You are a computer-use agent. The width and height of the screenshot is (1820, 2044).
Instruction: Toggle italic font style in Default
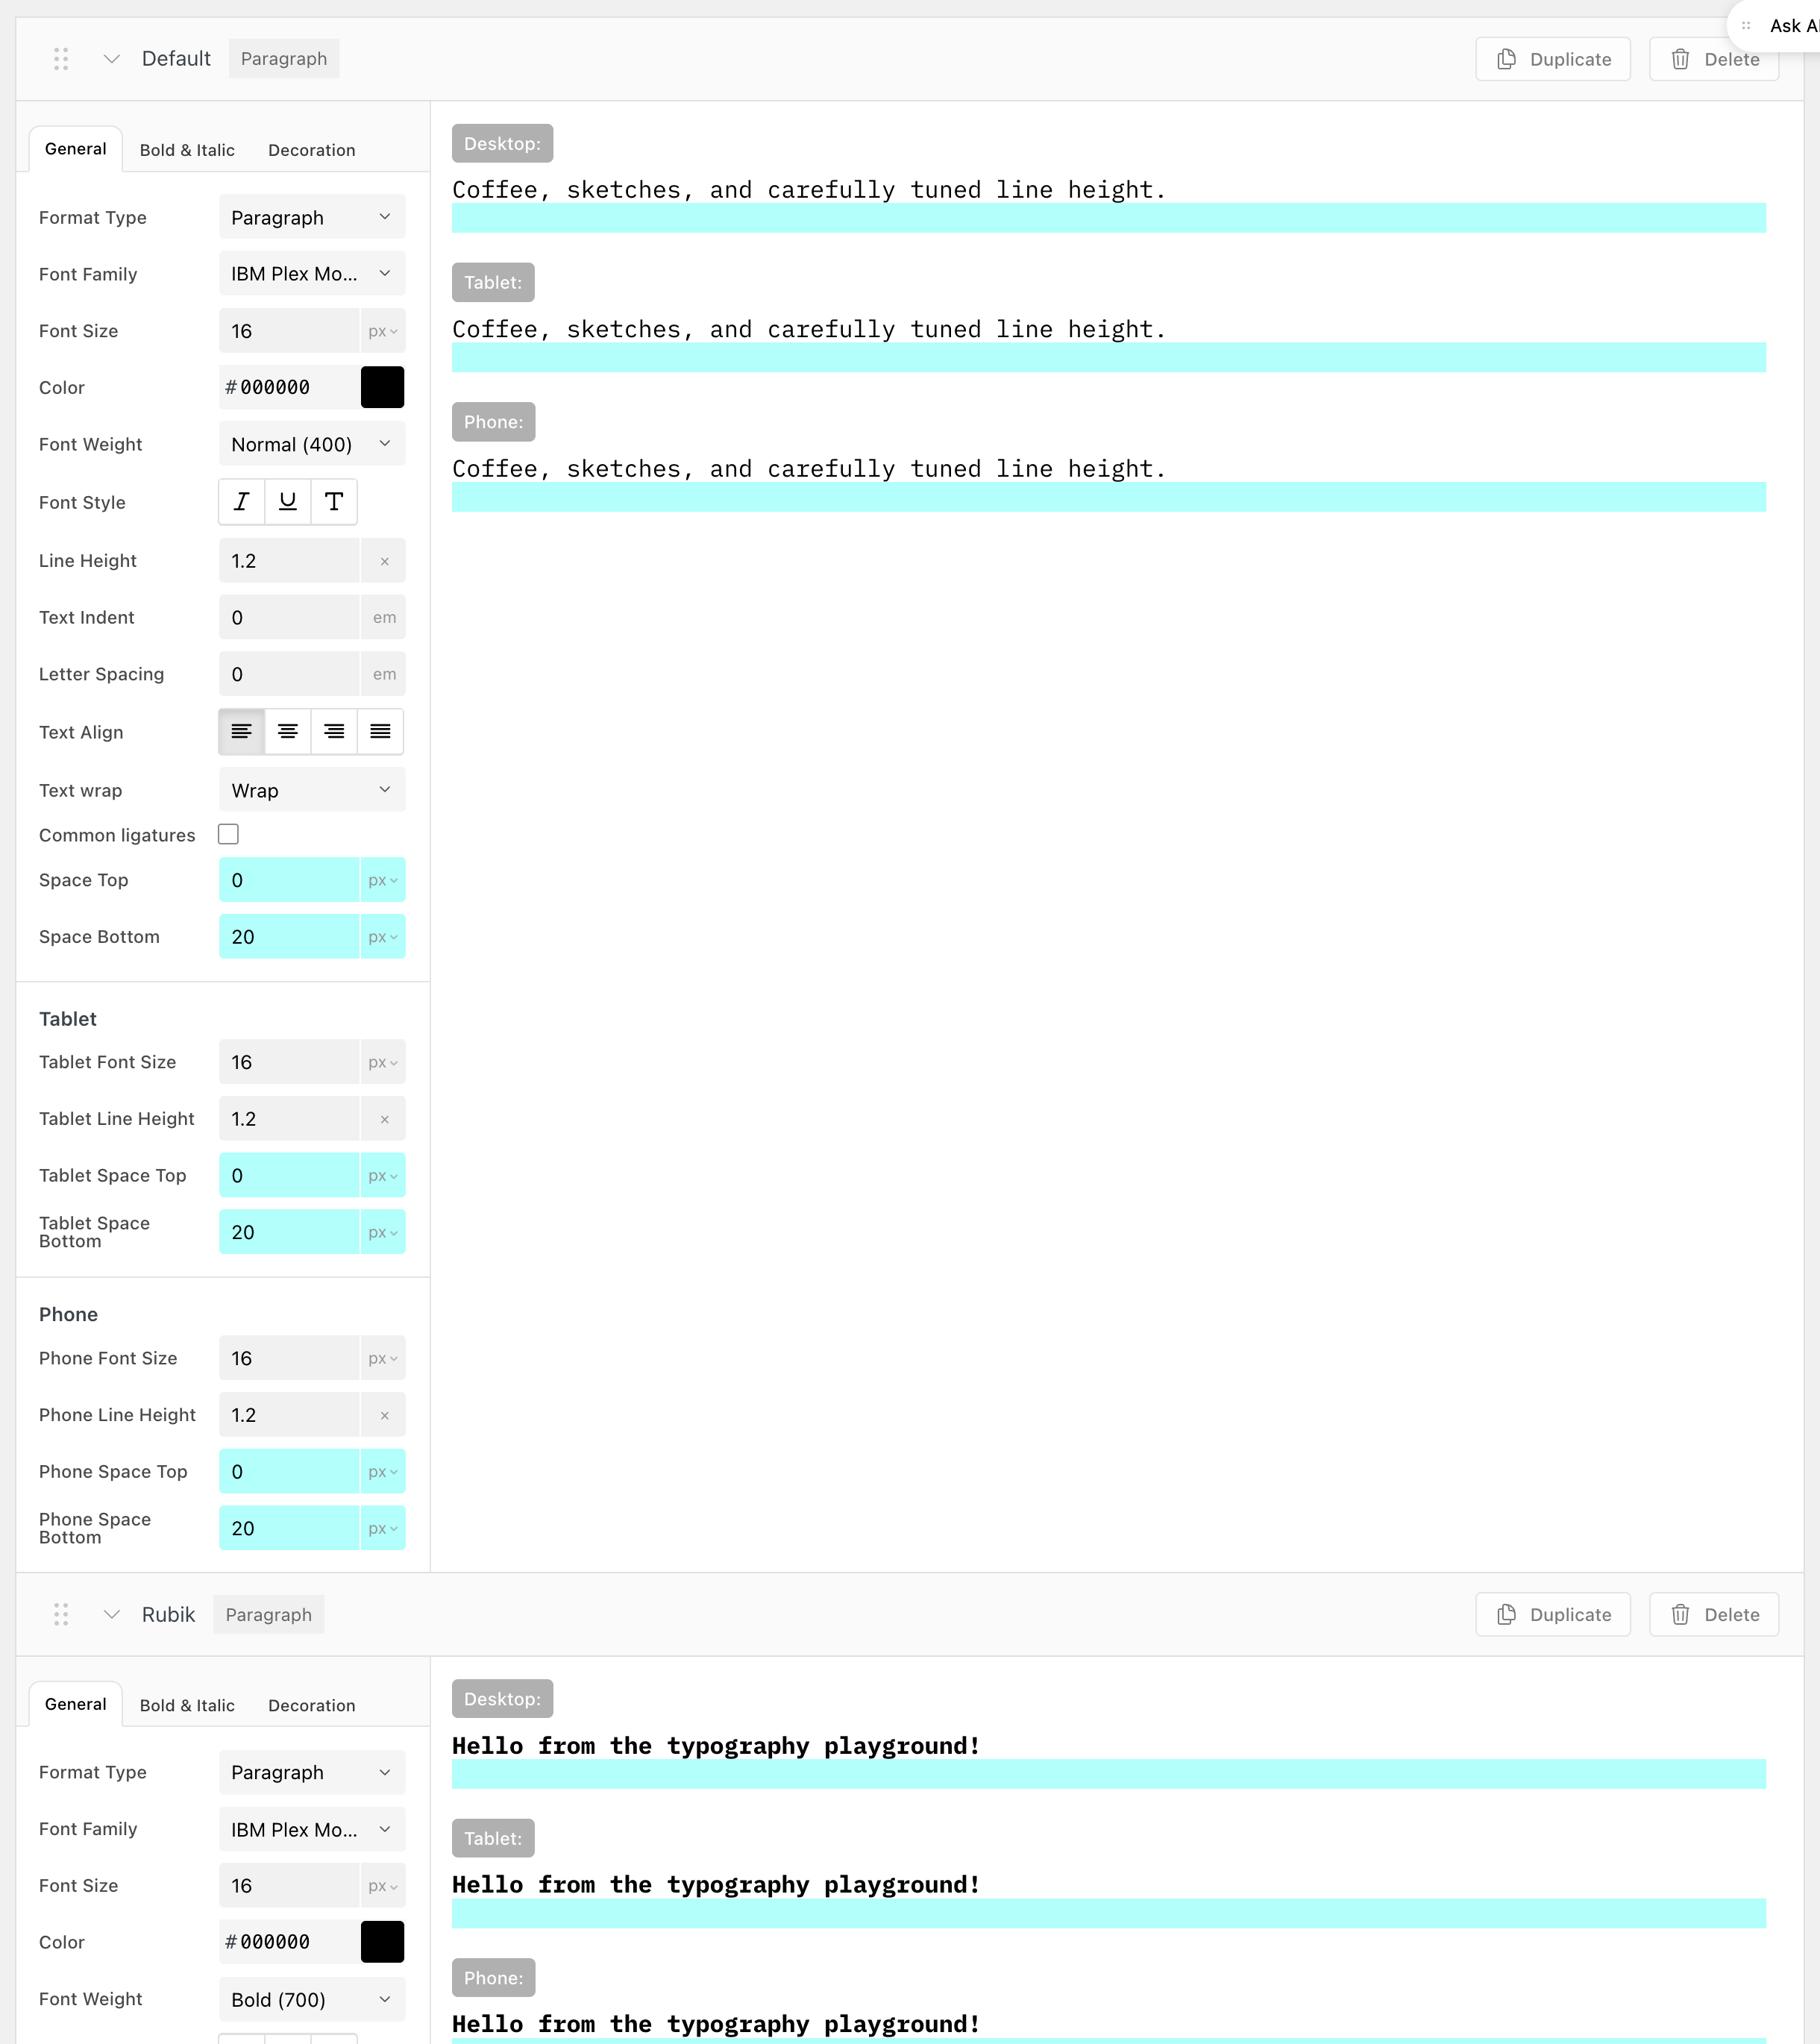tap(242, 502)
